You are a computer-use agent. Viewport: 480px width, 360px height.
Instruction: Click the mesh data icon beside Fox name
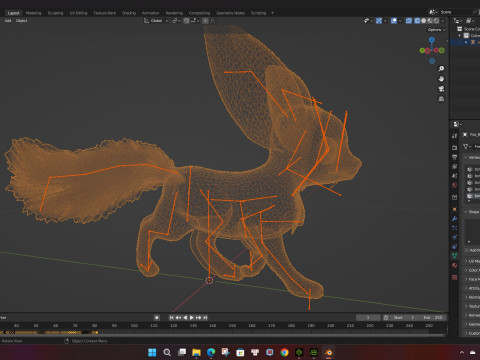pyautogui.click(x=466, y=146)
